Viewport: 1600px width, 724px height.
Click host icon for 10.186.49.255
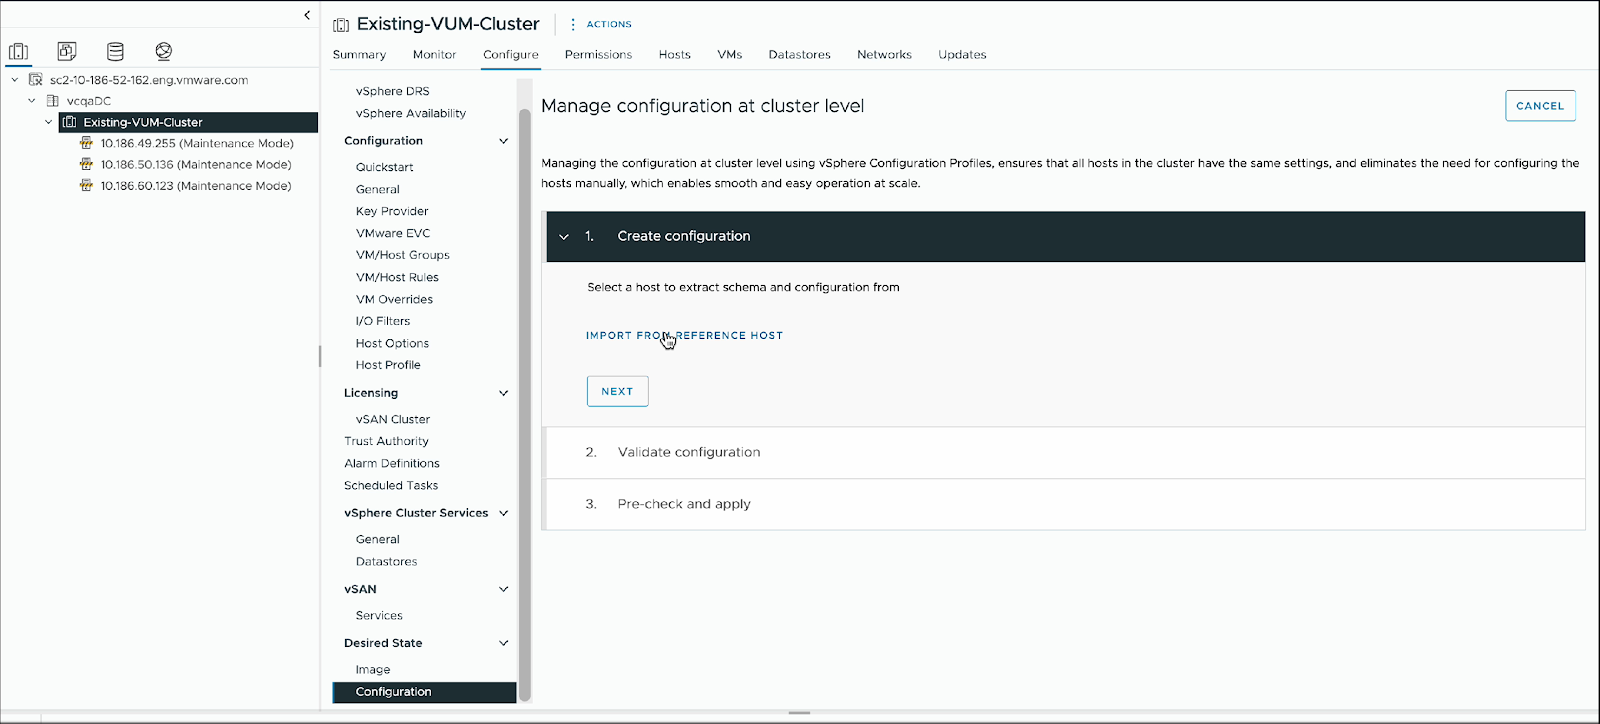coord(87,143)
